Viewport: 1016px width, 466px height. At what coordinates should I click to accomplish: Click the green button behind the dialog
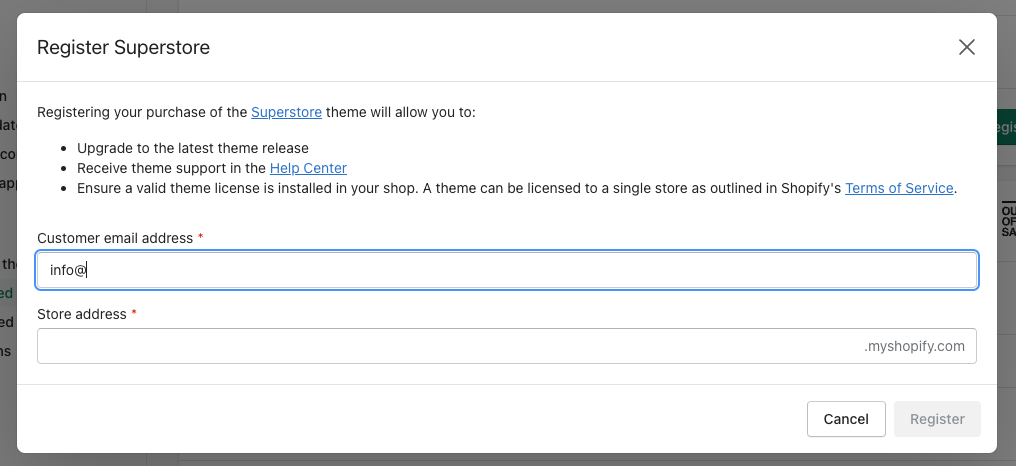pyautogui.click(x=1005, y=128)
